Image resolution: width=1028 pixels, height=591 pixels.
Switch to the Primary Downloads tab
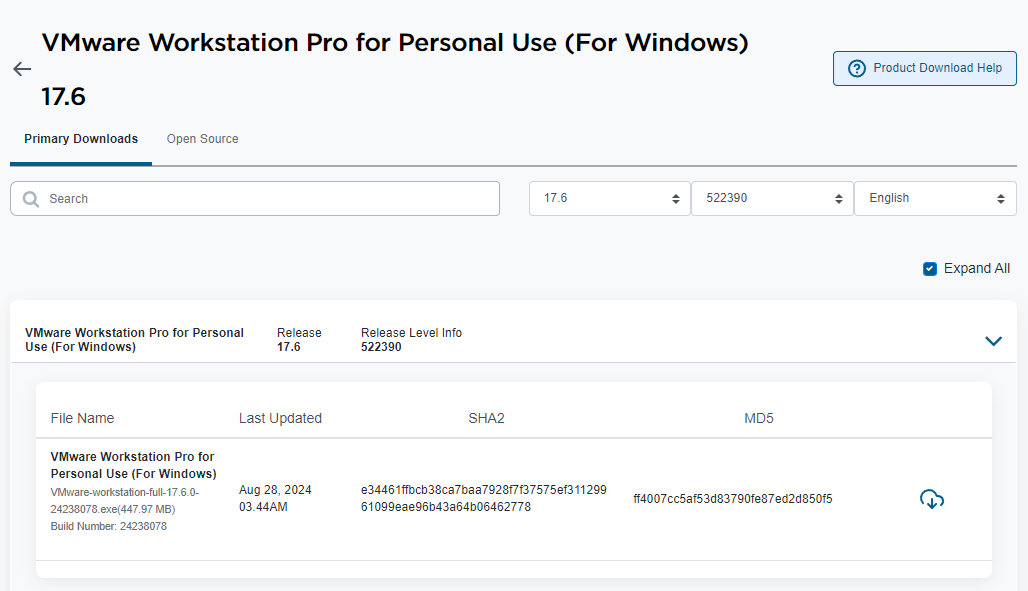click(81, 139)
